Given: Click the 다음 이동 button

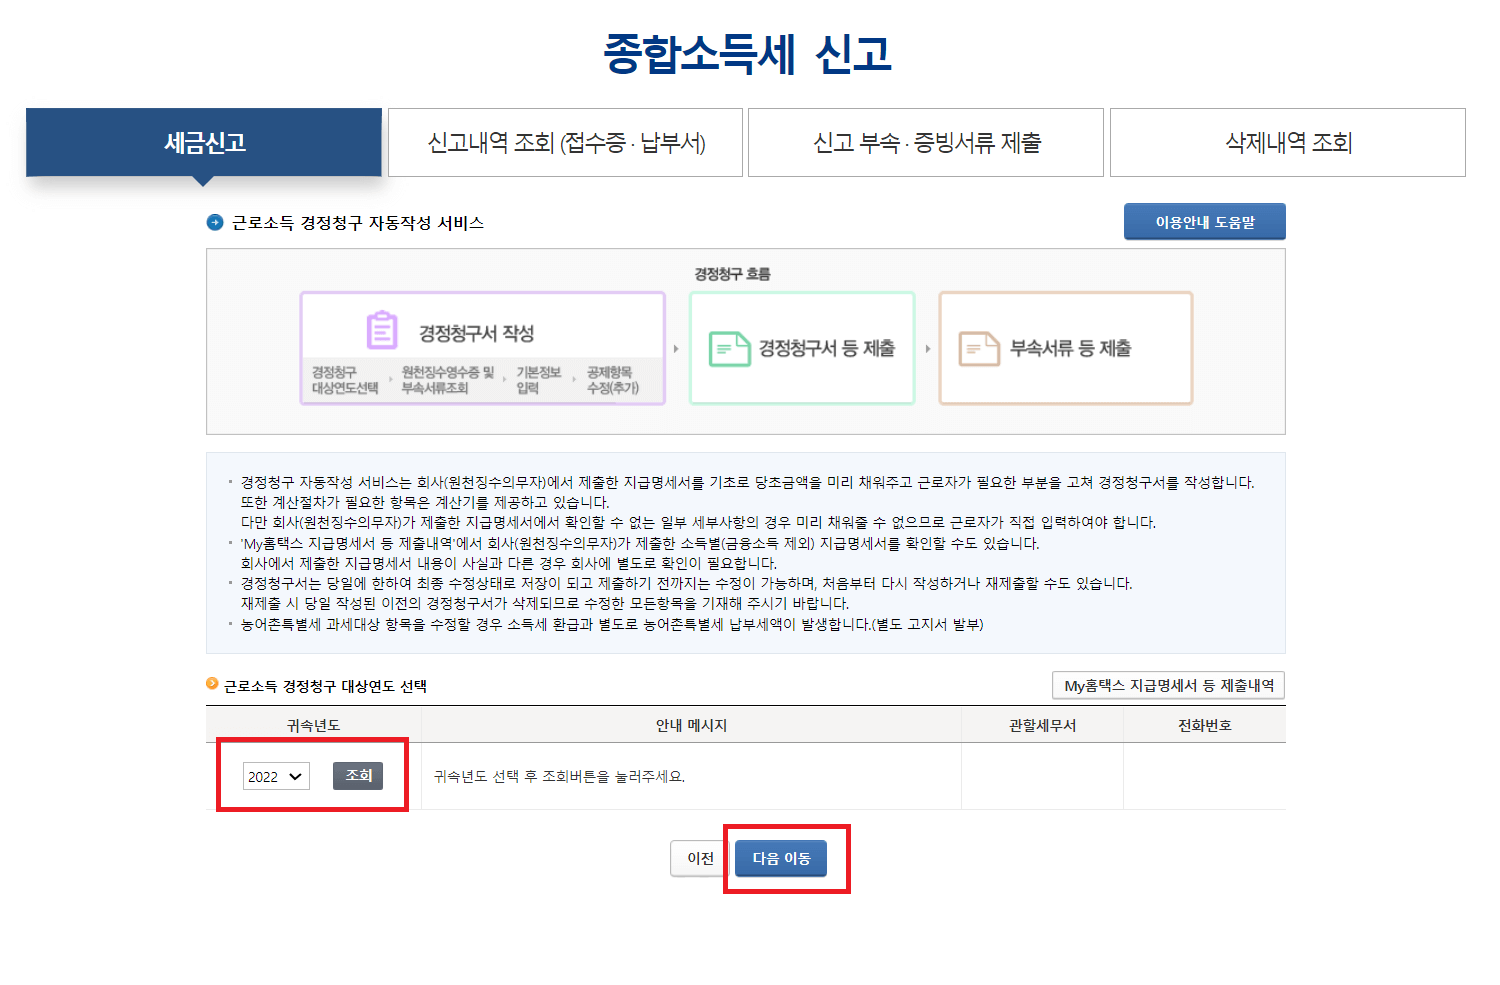Looking at the screenshot, I should tap(781, 858).
